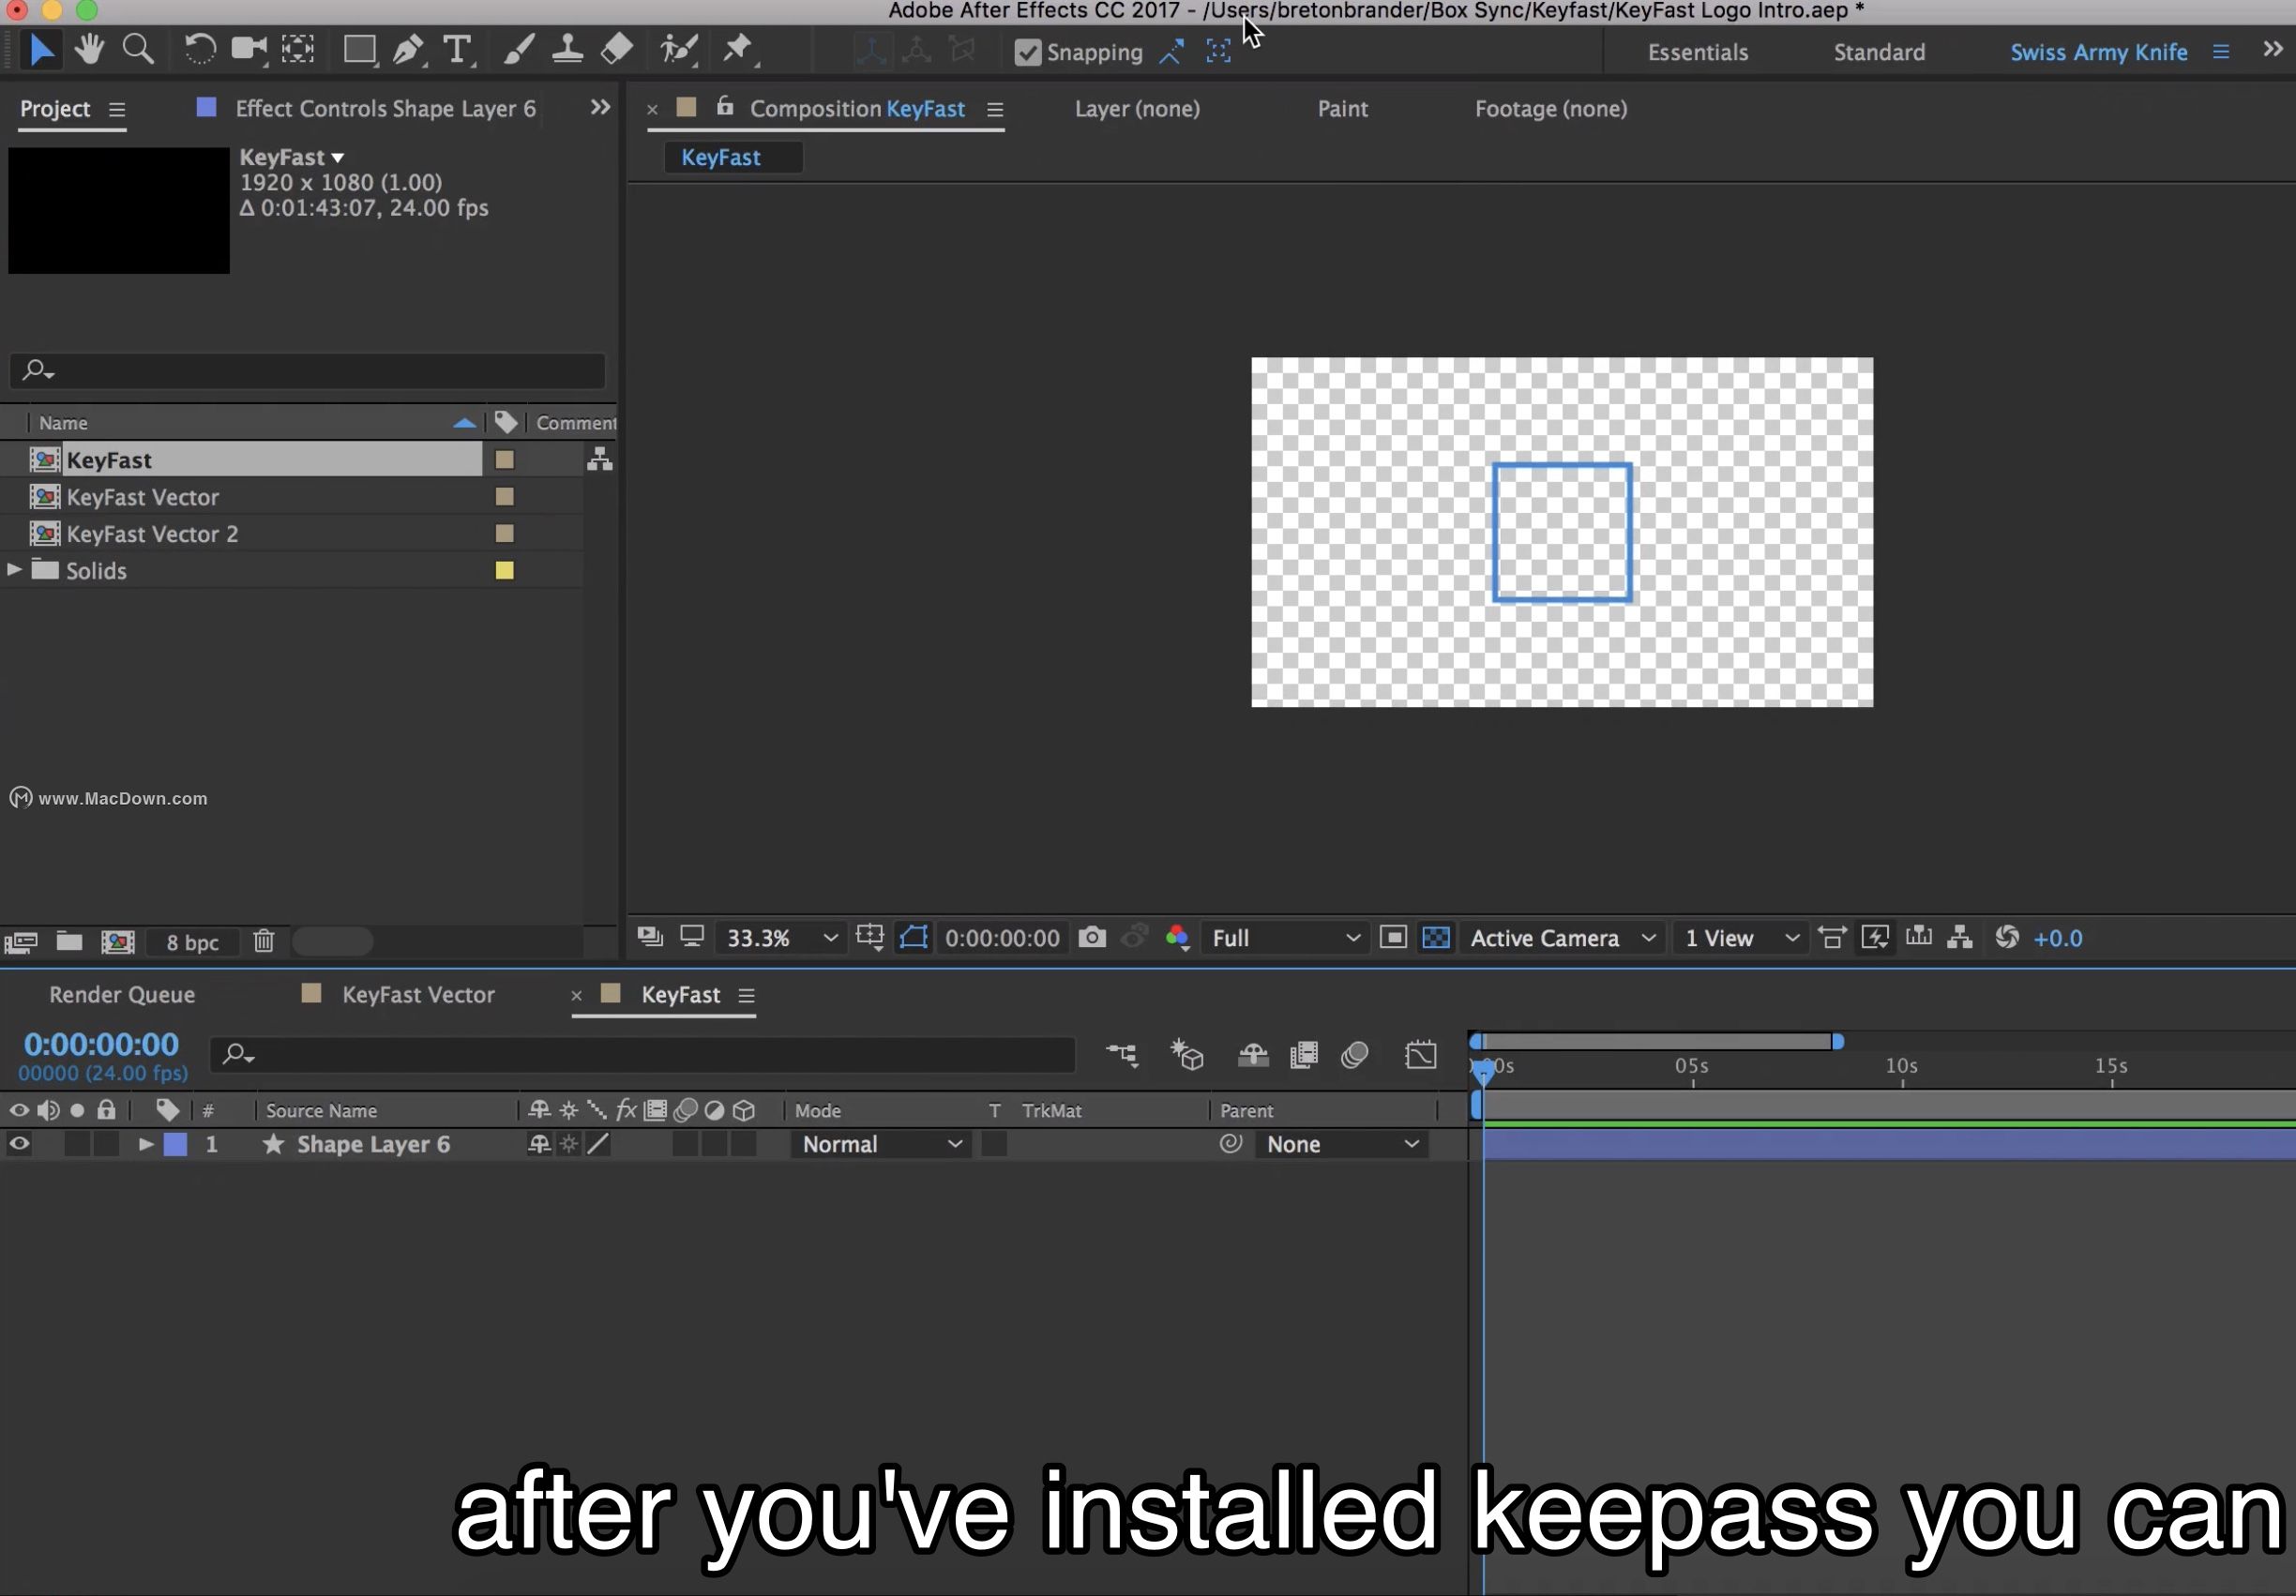
Task: Select the Hand tool
Action: [x=89, y=49]
